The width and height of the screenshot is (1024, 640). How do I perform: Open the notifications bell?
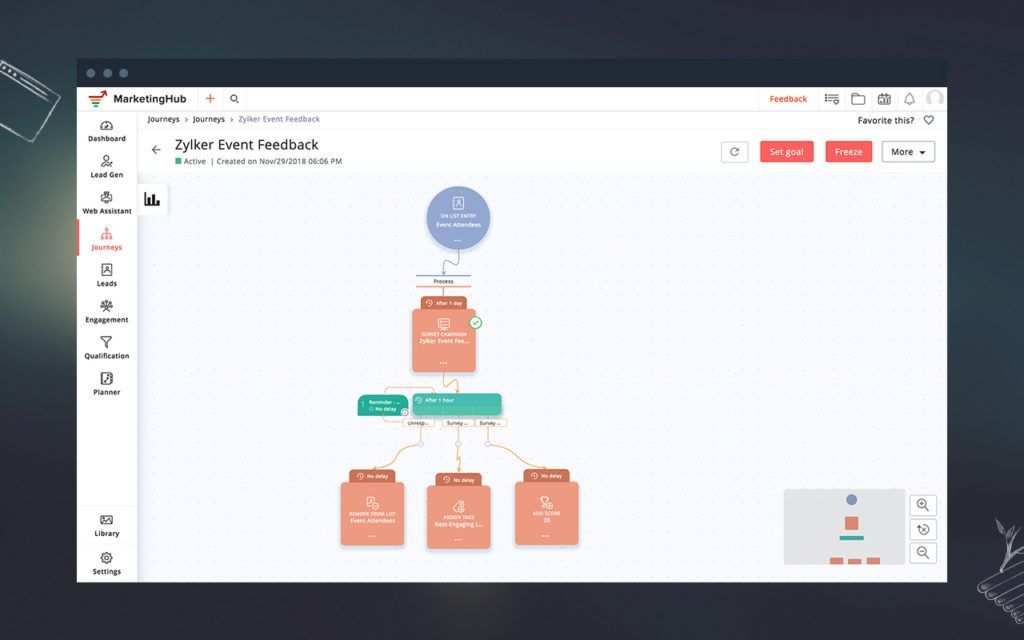click(909, 99)
